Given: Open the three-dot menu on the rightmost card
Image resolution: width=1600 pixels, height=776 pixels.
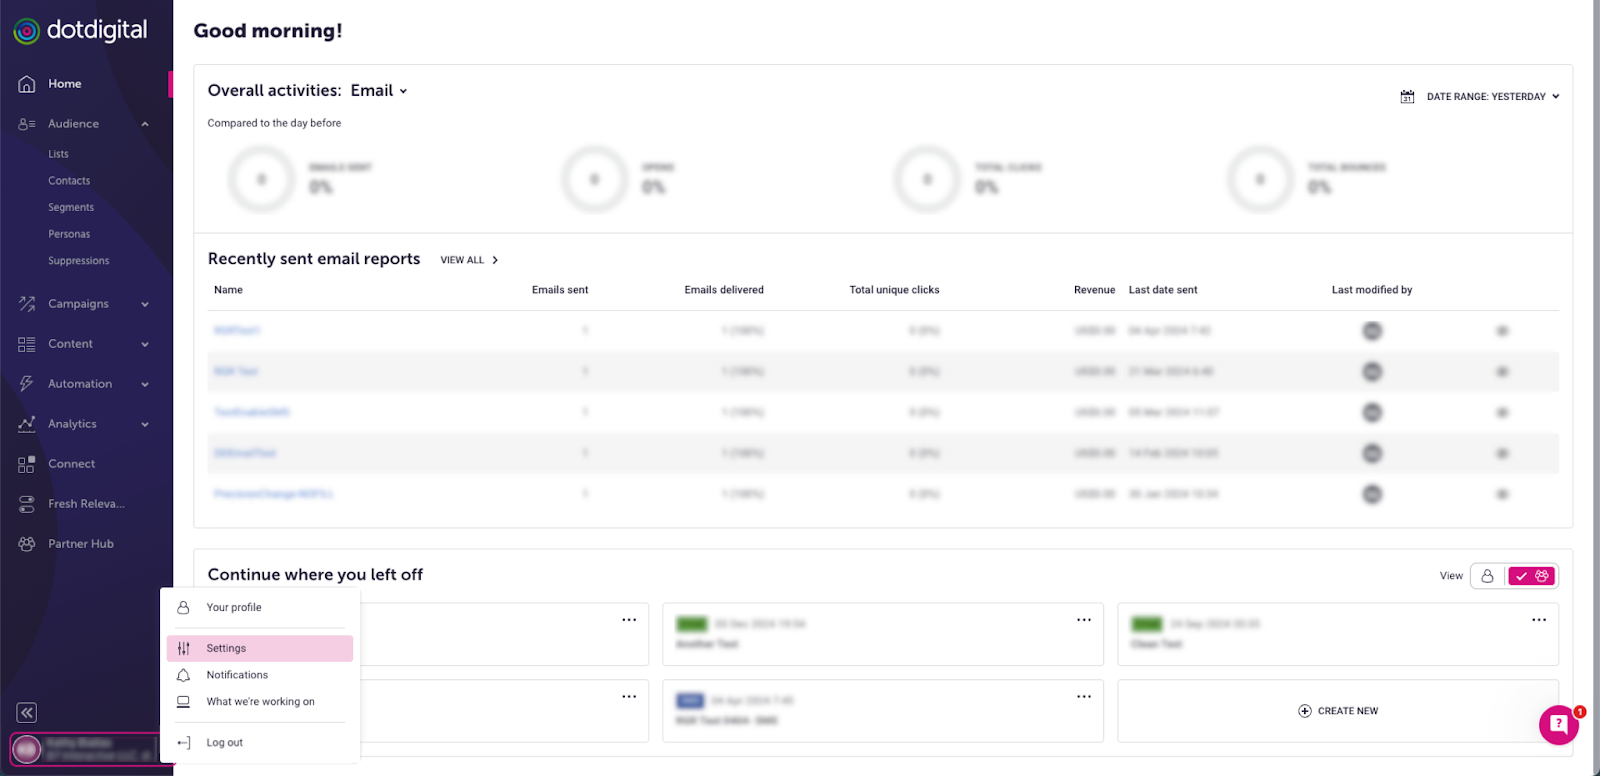Looking at the screenshot, I should [x=1538, y=620].
